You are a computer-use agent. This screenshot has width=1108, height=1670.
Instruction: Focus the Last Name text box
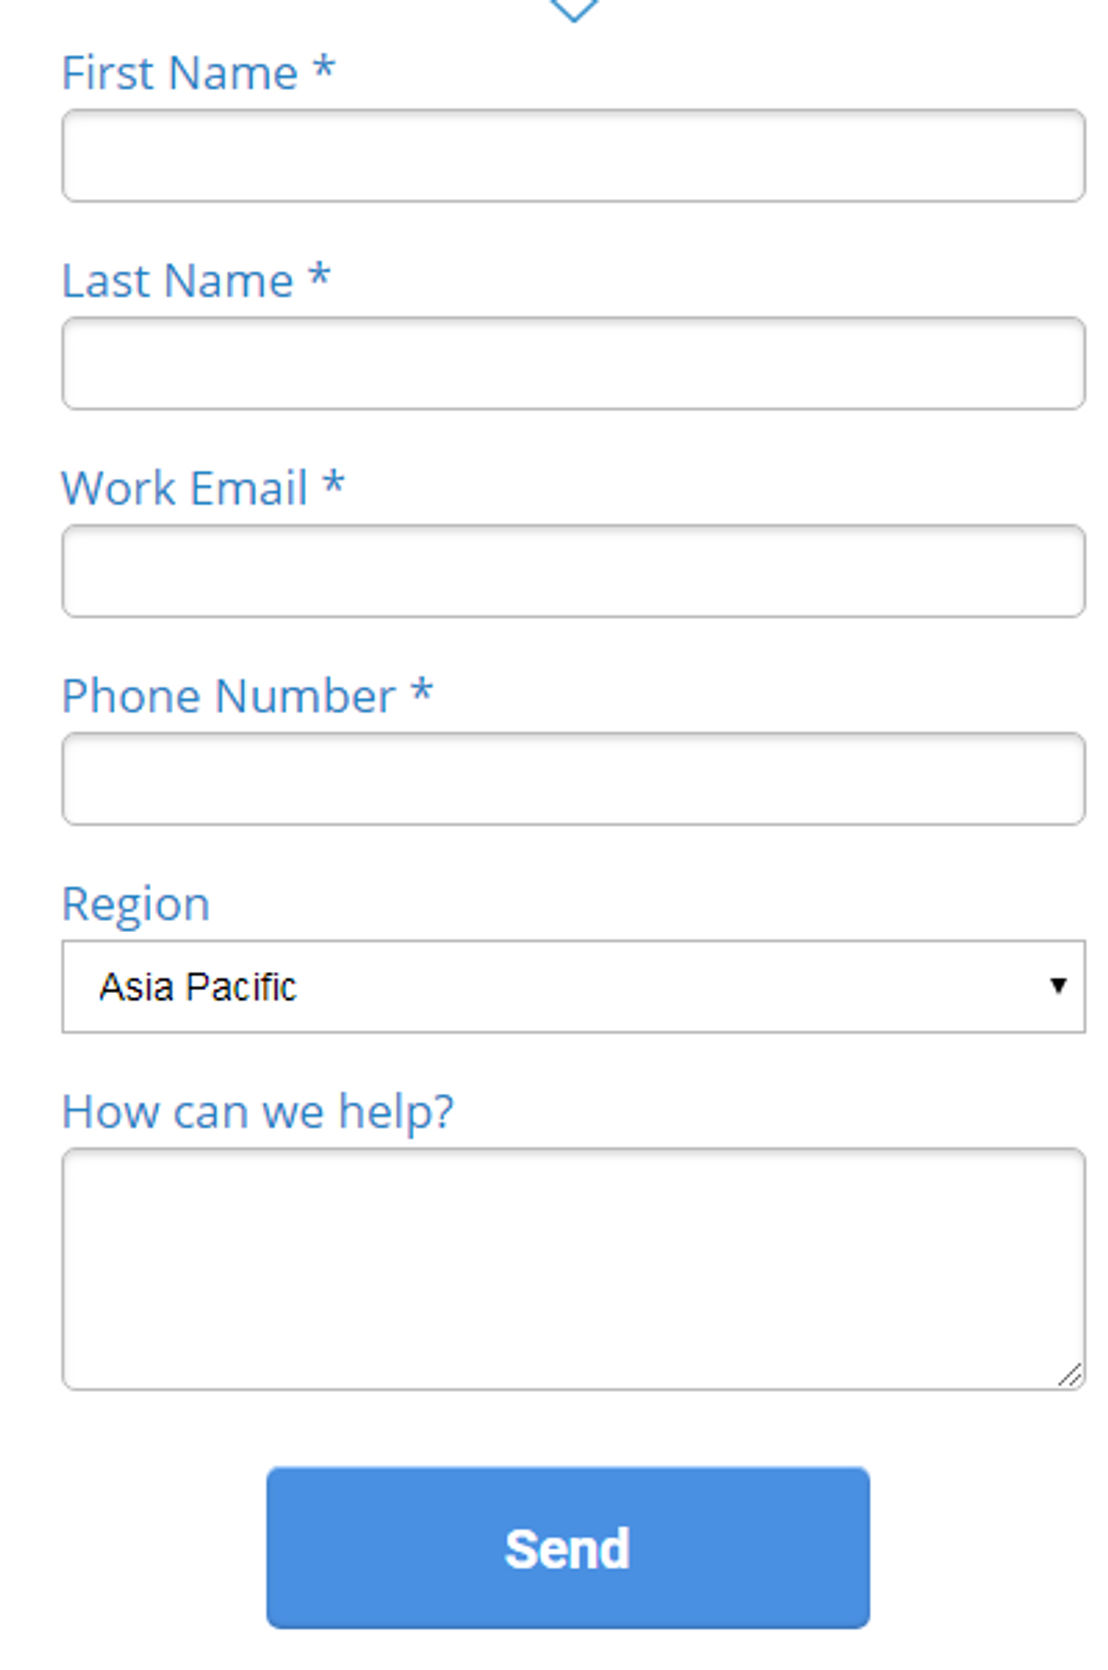[573, 364]
